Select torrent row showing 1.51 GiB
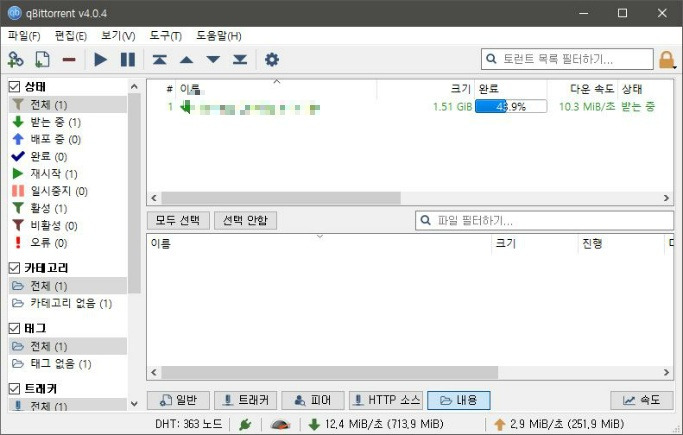683x435 pixels. coord(410,107)
